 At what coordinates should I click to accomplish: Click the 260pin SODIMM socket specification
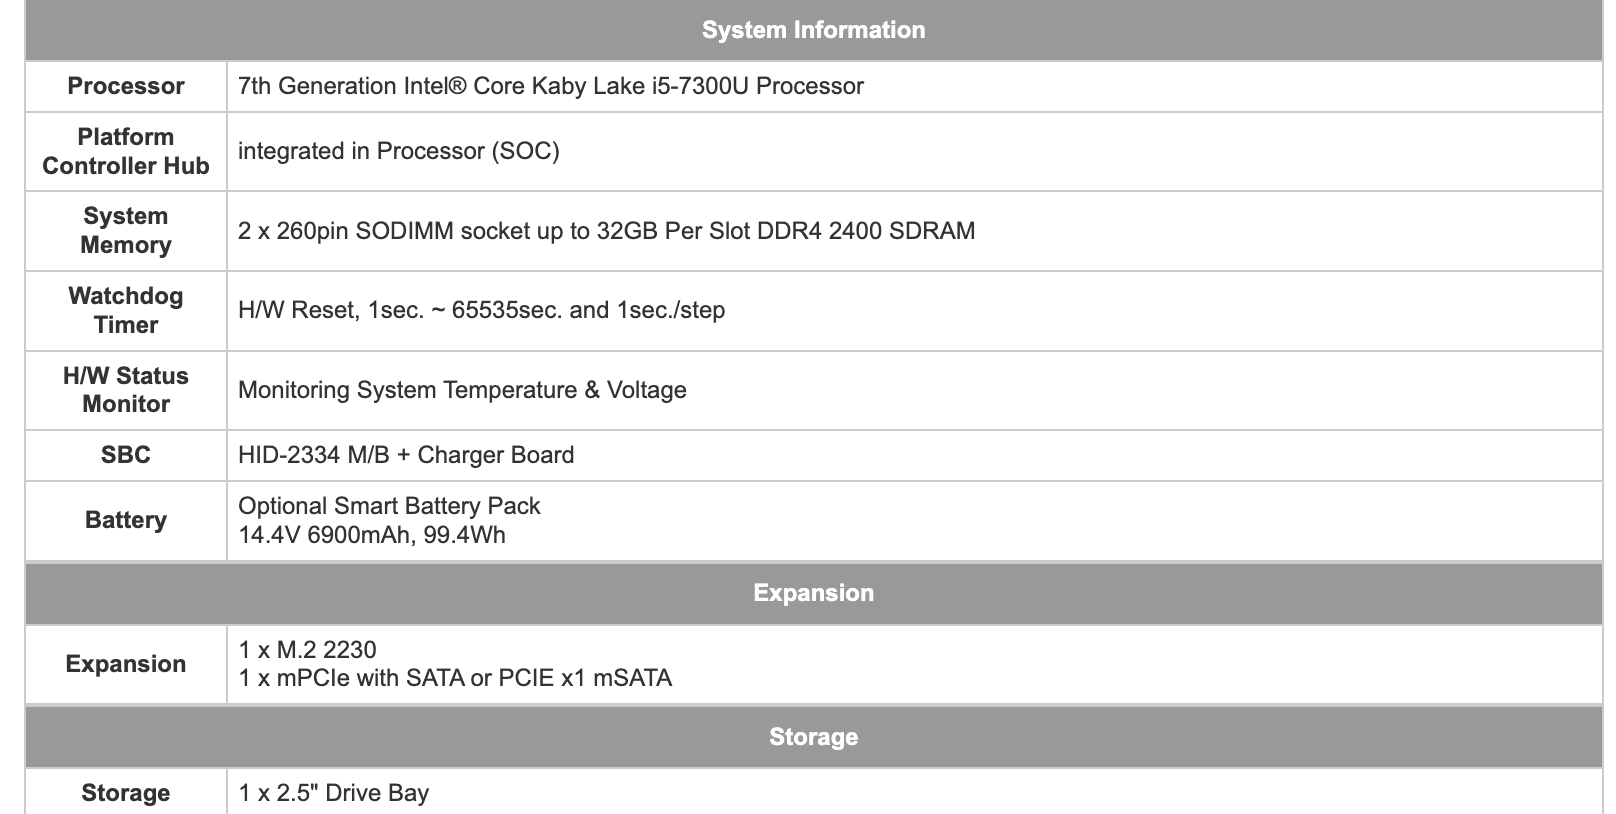[606, 231]
